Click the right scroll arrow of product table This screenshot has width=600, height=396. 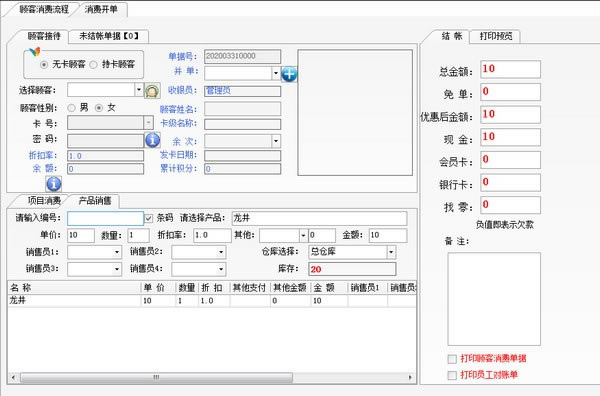tap(410, 378)
